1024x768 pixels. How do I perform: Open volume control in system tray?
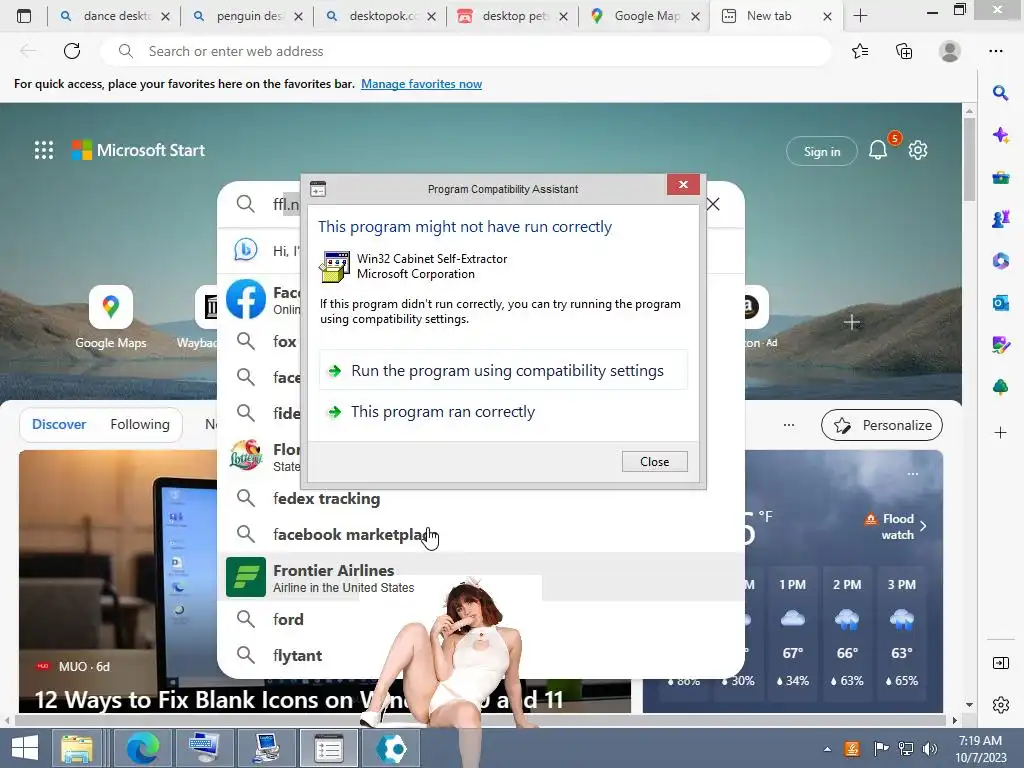coord(929,749)
